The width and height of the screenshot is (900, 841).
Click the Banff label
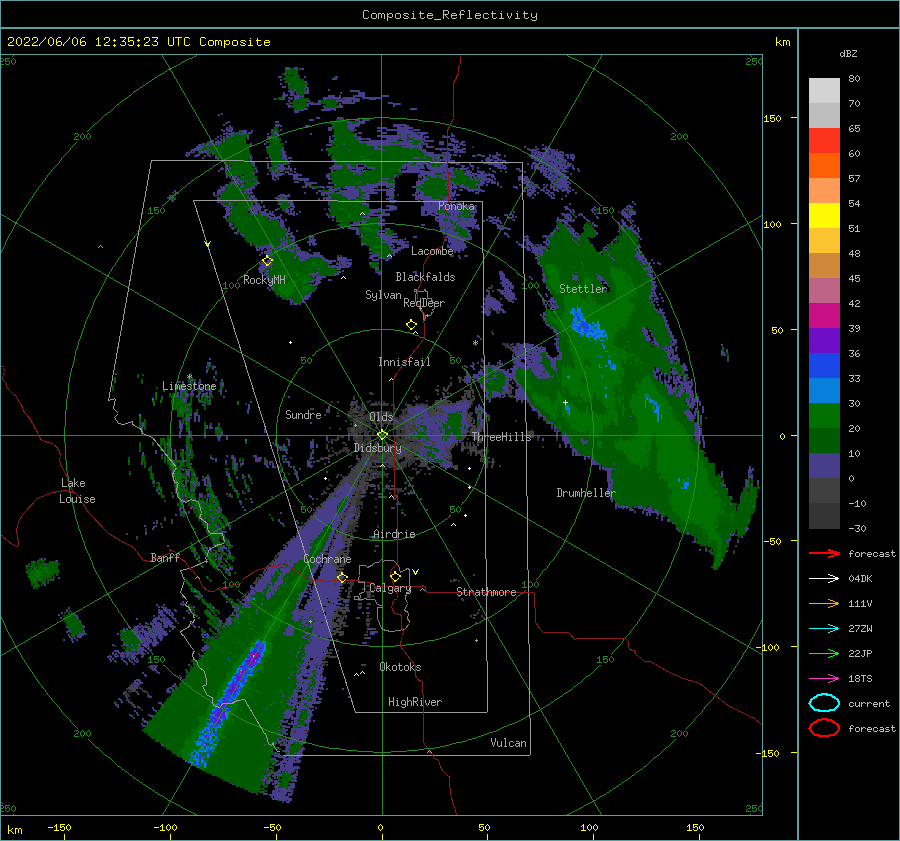tap(165, 558)
